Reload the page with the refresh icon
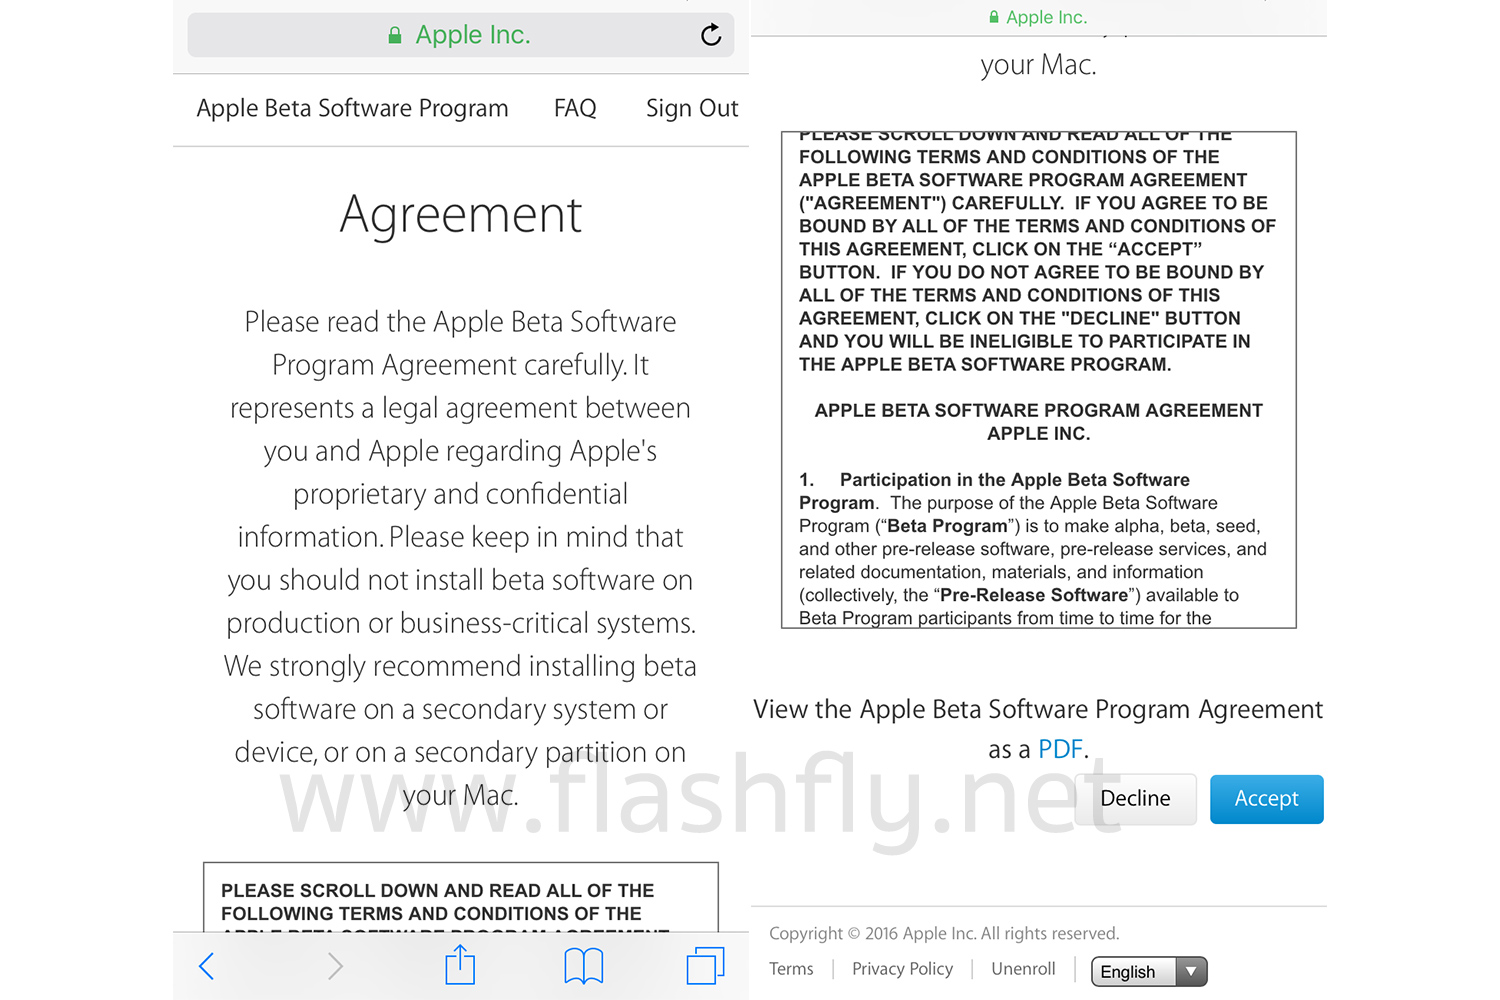This screenshot has height=1000, width=1500. (711, 35)
